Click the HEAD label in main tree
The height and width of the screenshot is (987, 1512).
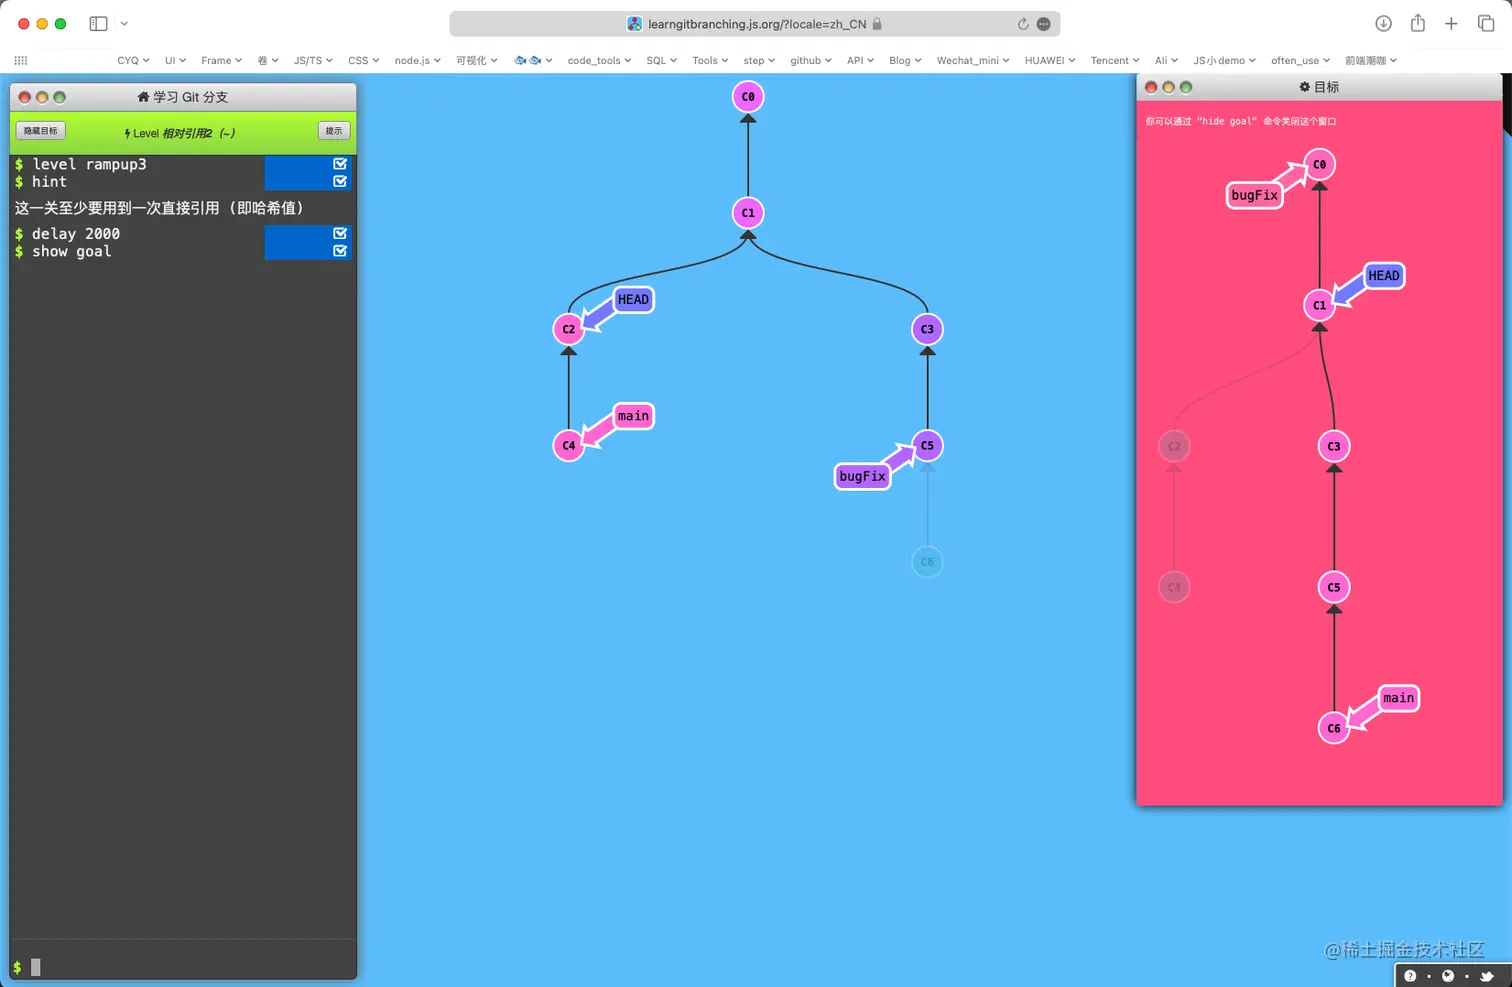tap(633, 299)
